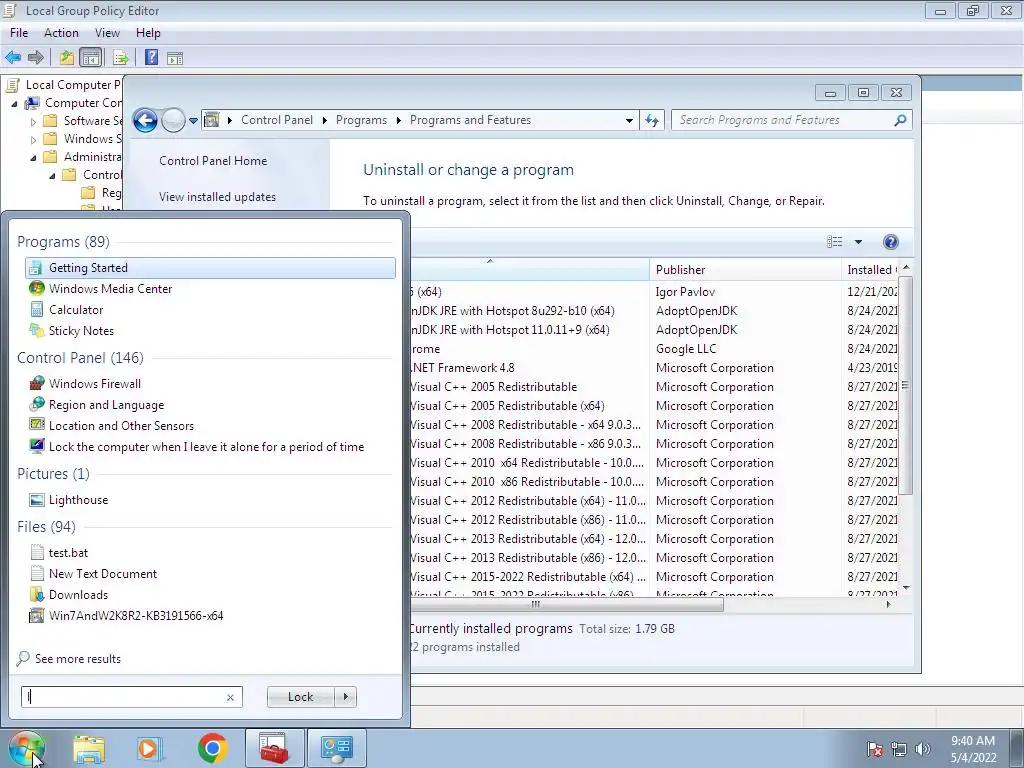Click See more results link

(78, 659)
